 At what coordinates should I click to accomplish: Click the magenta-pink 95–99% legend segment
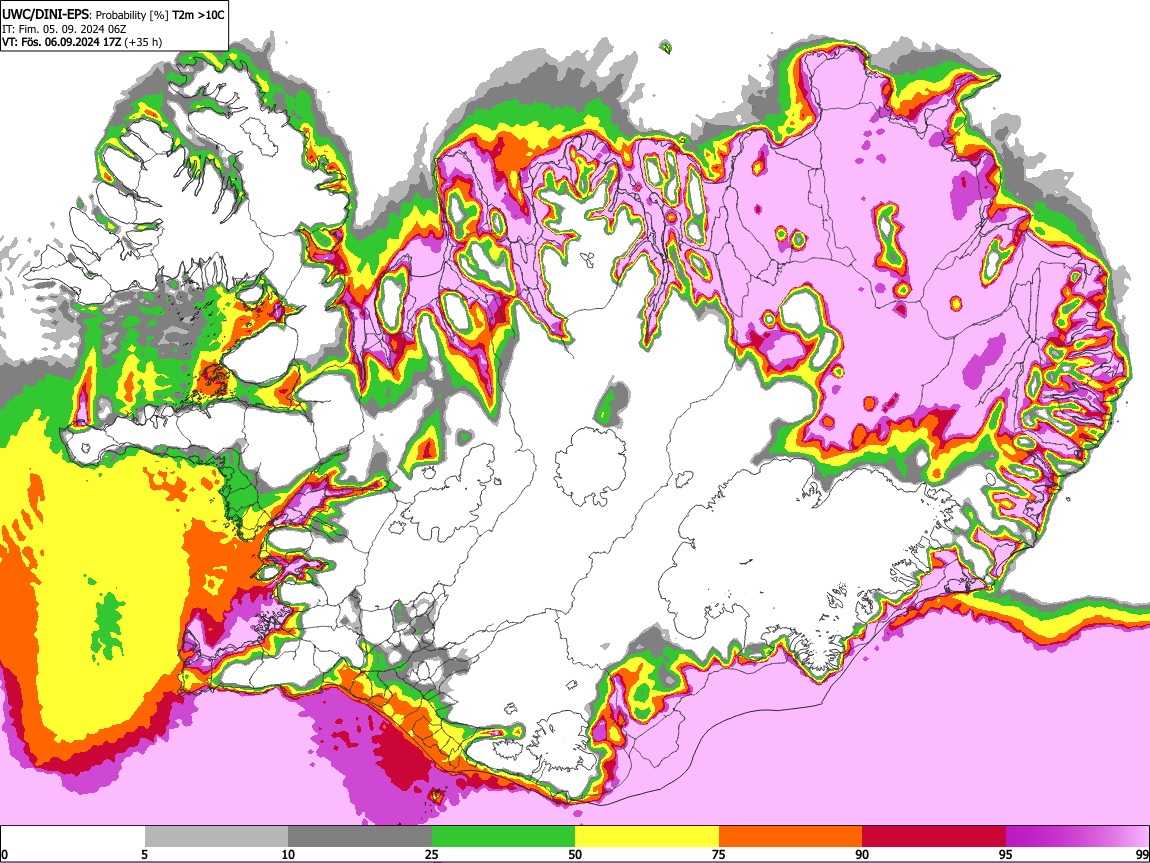point(1077,837)
